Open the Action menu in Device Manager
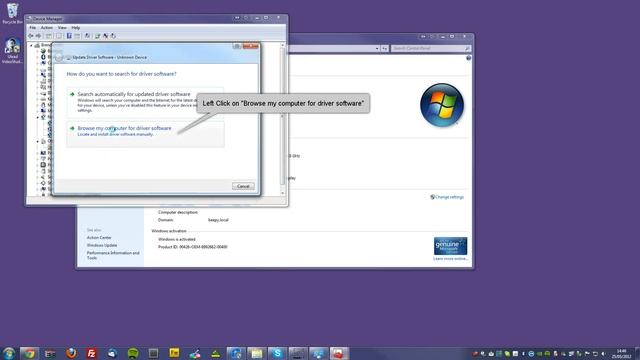This screenshot has height=360, width=640. click(47, 28)
